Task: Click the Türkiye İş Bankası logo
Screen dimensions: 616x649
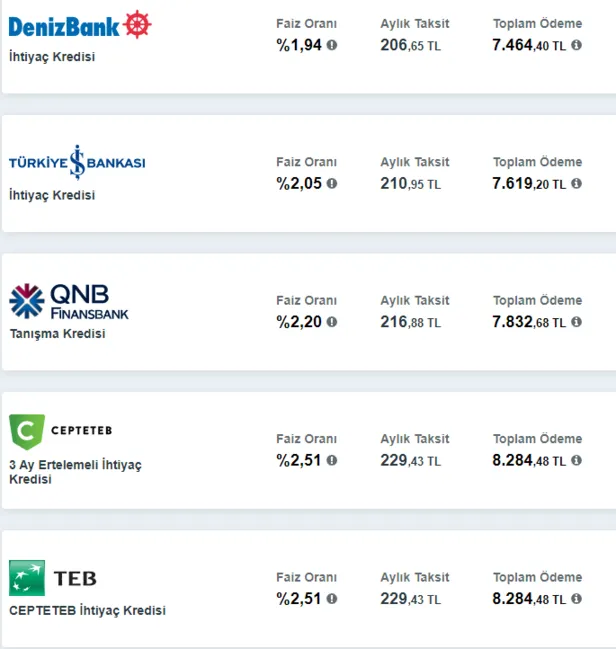Action: coord(77,163)
